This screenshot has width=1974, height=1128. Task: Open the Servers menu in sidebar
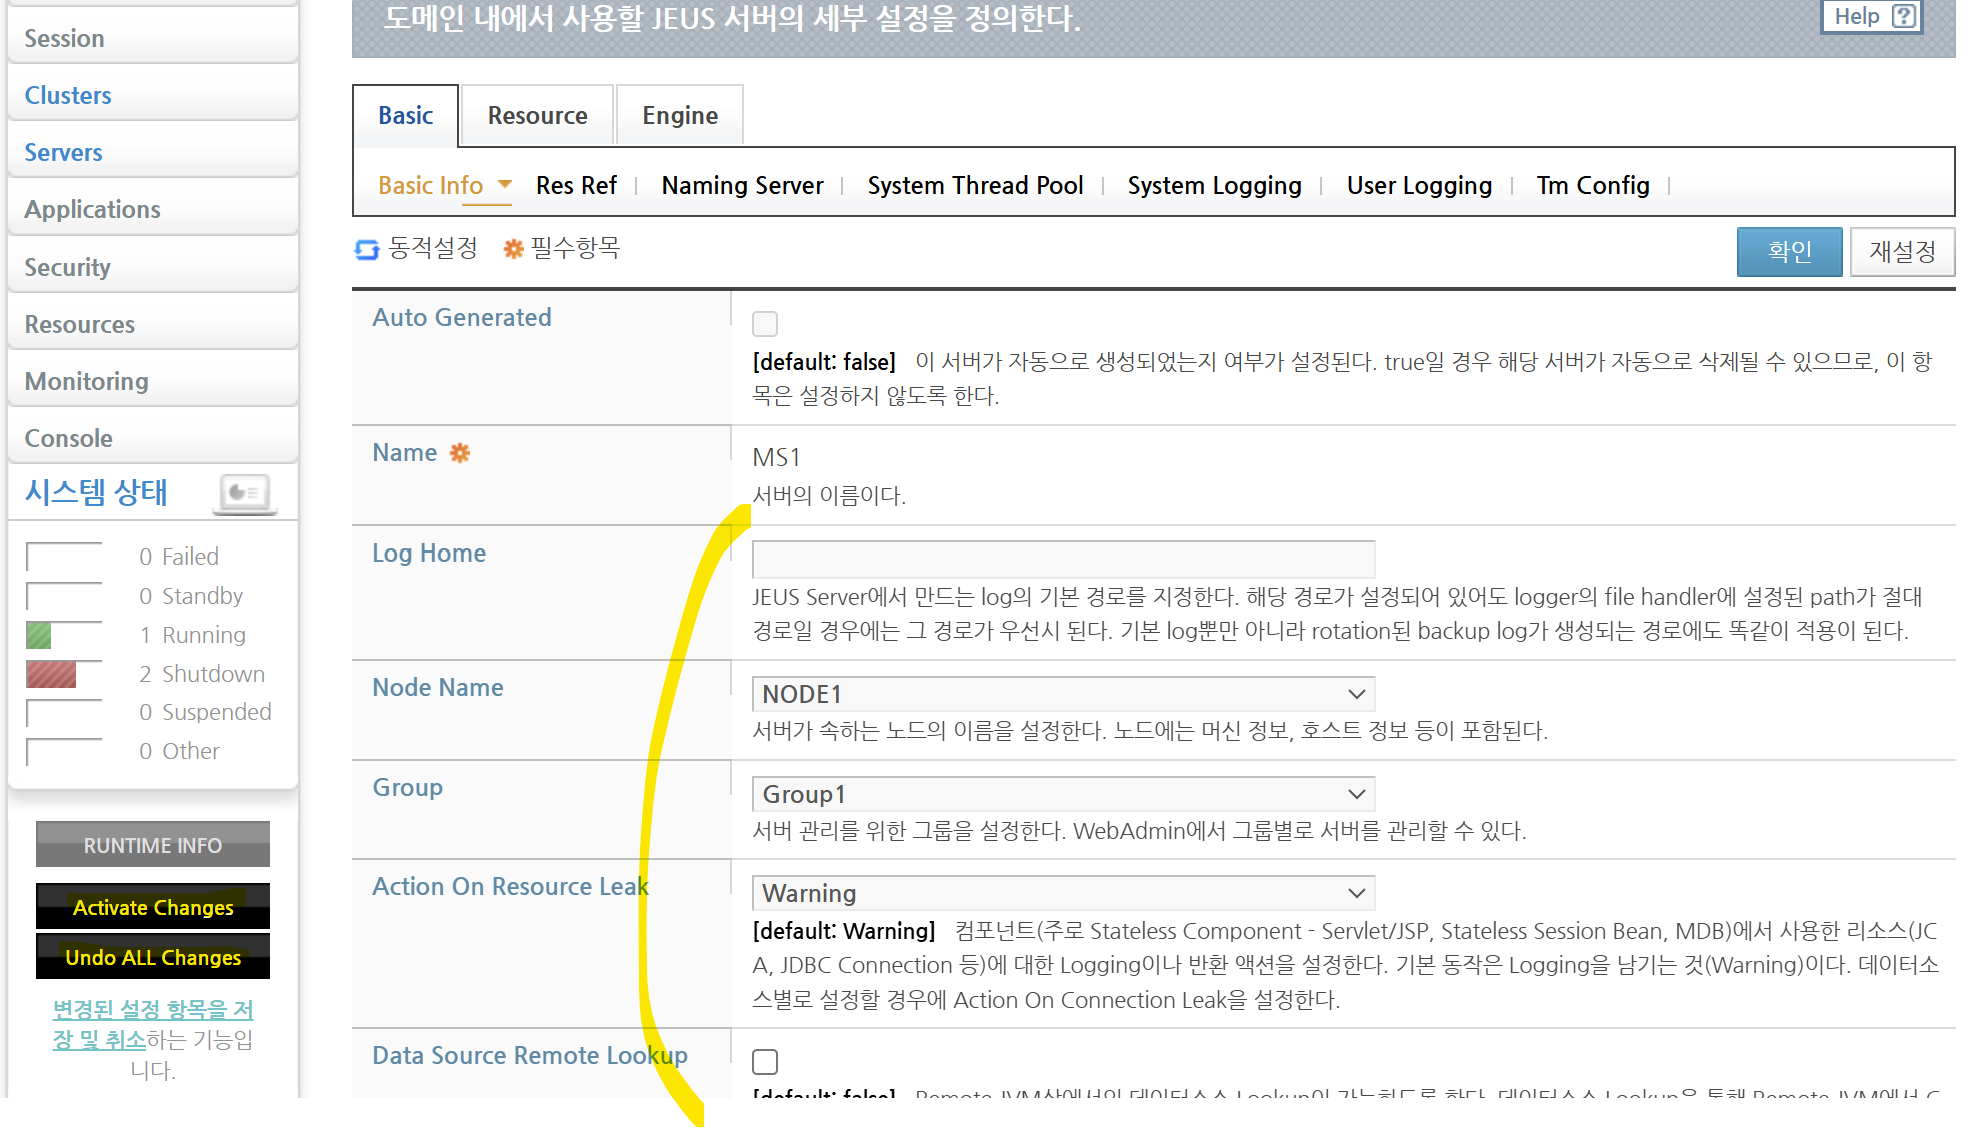coord(63,152)
